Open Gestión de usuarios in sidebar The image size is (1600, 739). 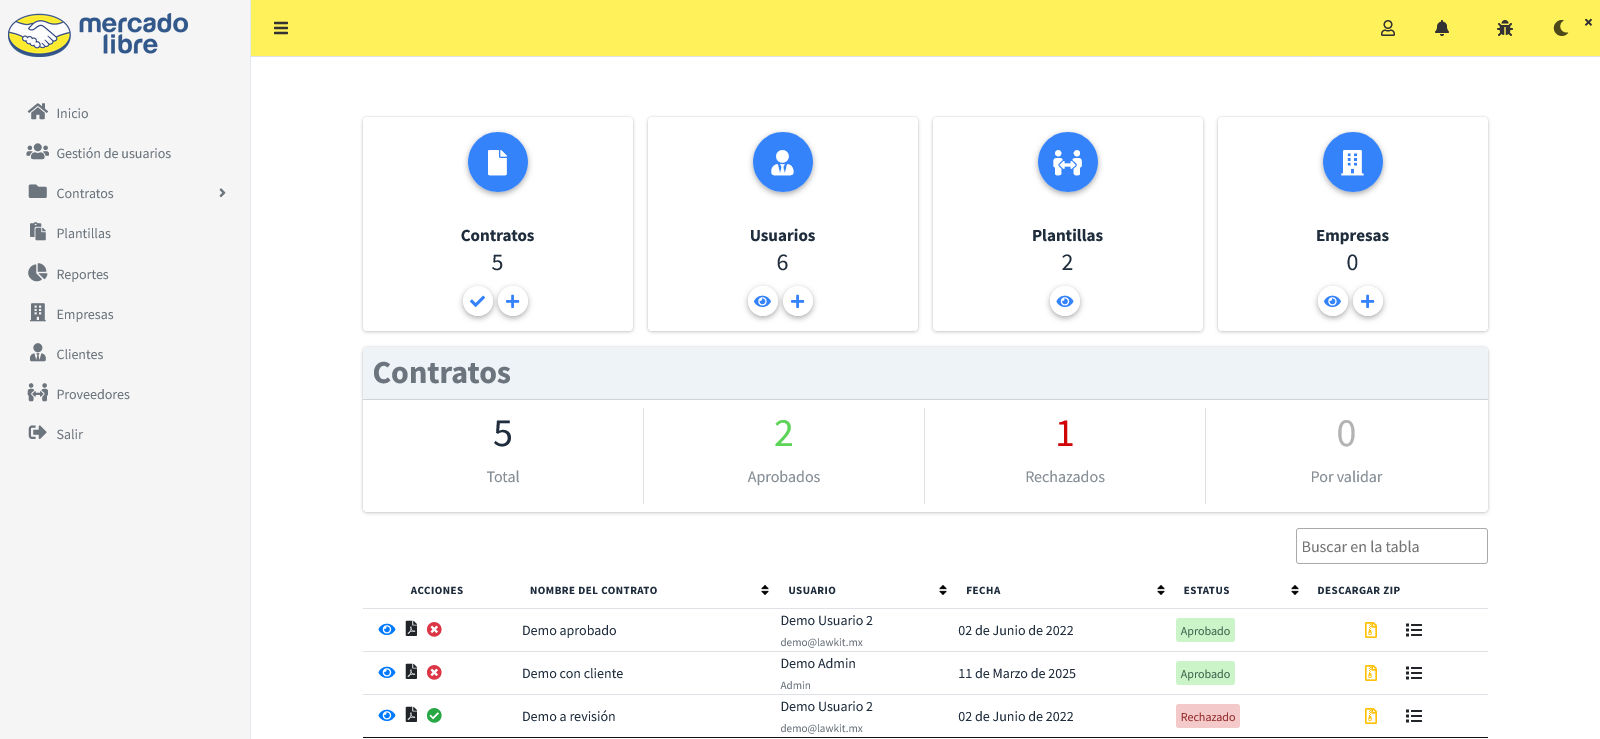pyautogui.click(x=113, y=153)
